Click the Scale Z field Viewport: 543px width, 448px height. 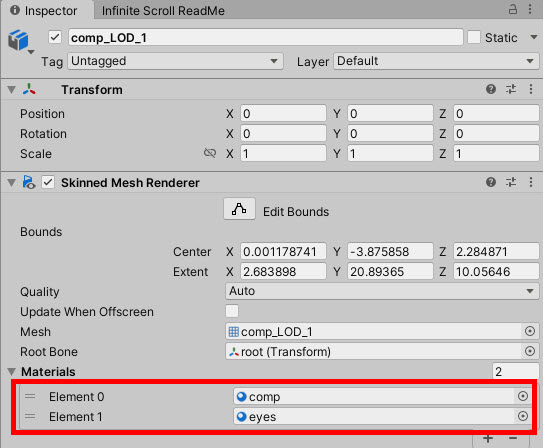(496, 153)
